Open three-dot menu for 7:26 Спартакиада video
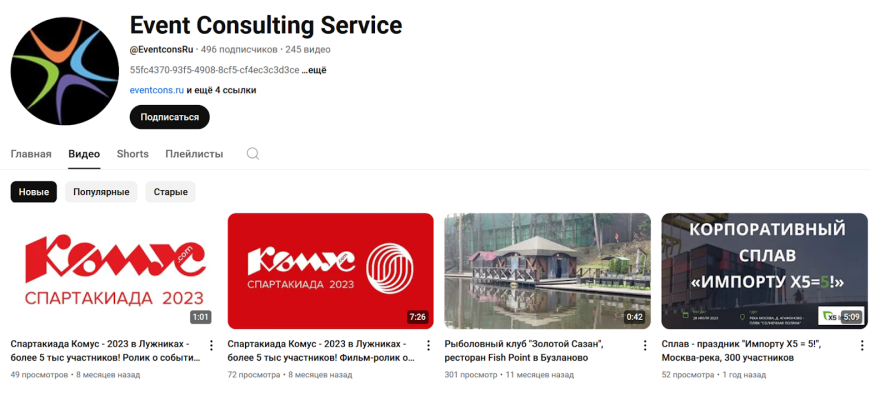Image resolution: width=870 pixels, height=400 pixels. click(428, 346)
